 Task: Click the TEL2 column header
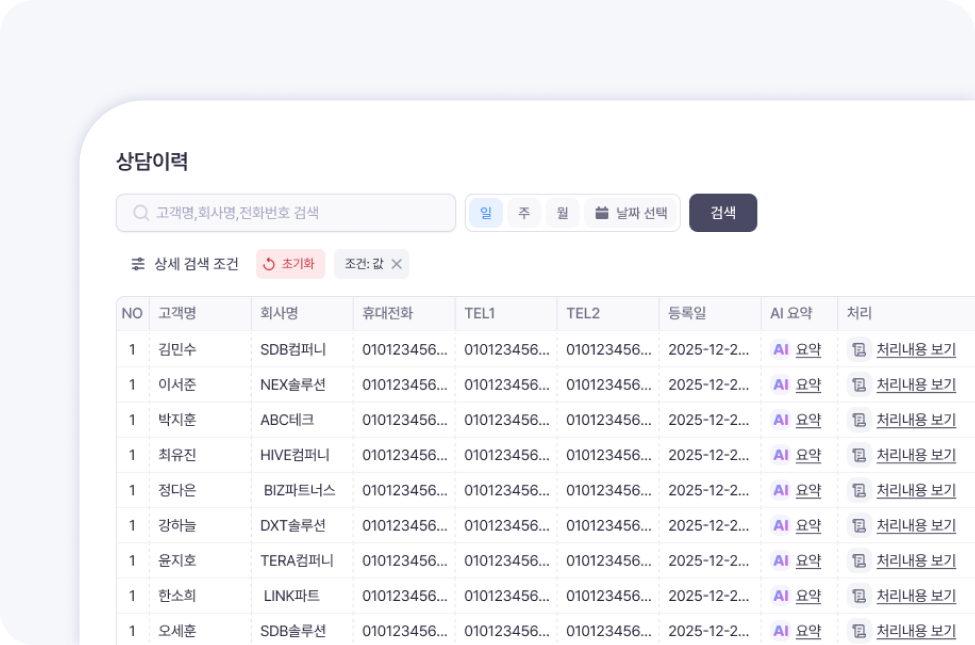[x=608, y=313]
